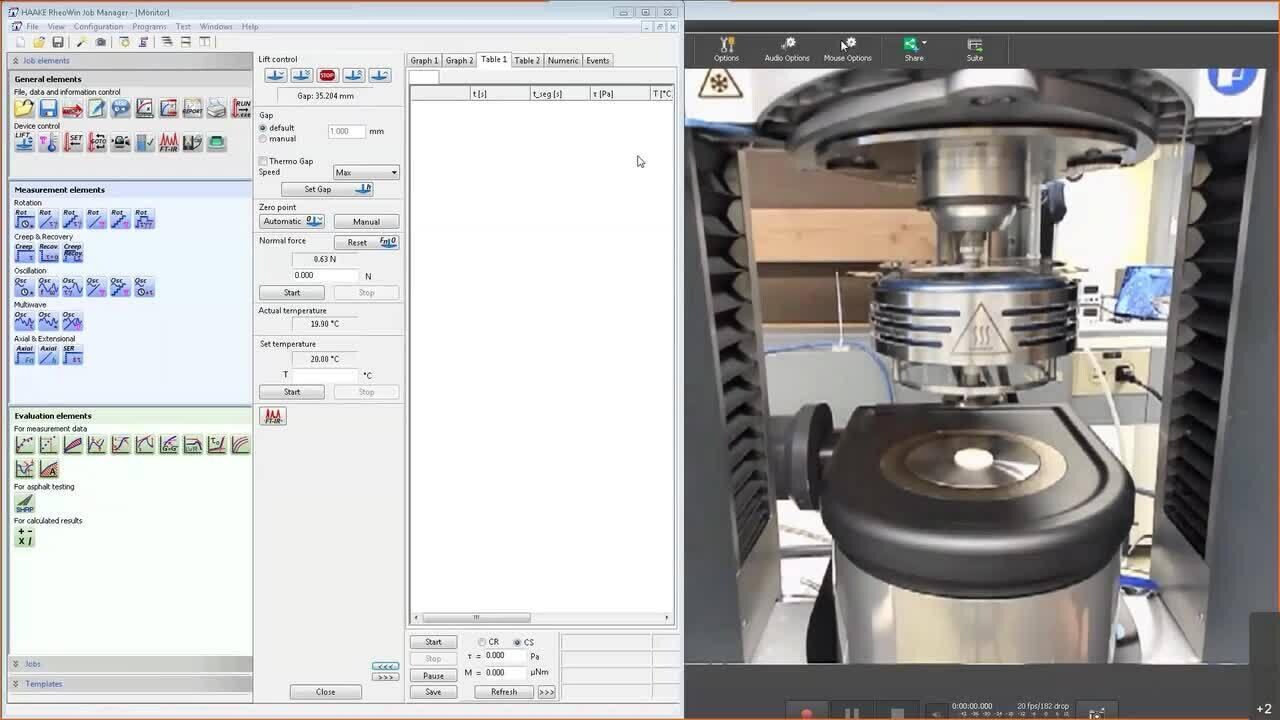This screenshot has height=720, width=1280.
Task: Click the FT-IR button below Set temperature
Action: (x=273, y=416)
